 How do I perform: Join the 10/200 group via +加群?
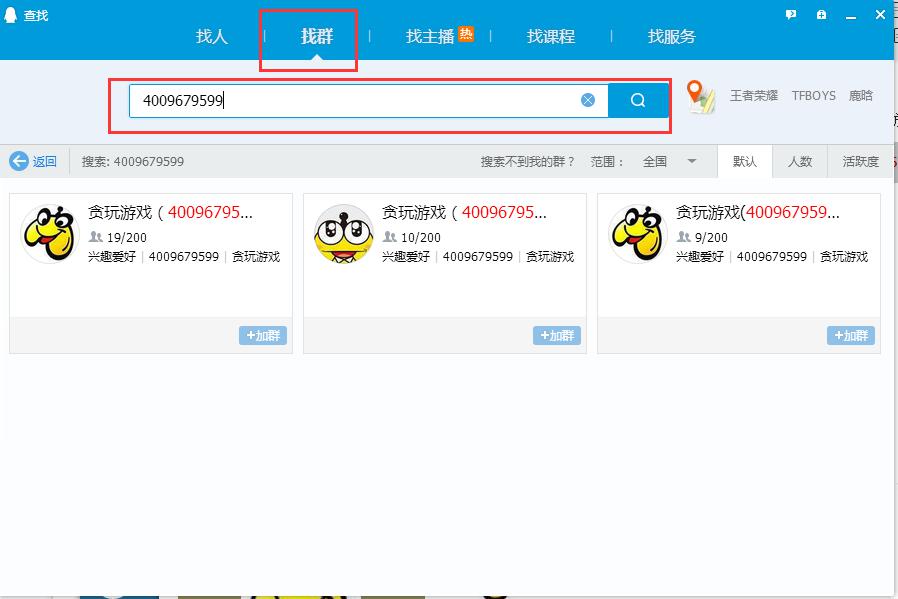557,336
